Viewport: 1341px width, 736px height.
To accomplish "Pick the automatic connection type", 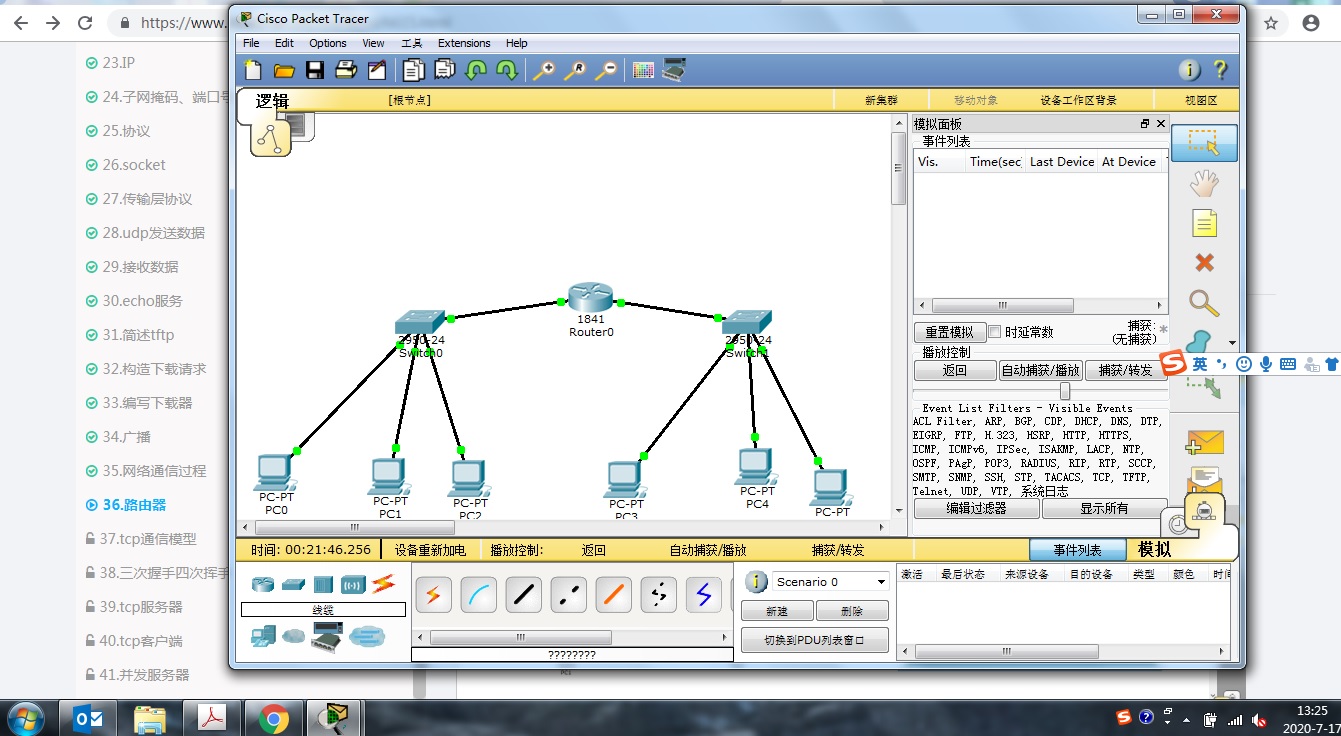I will [433, 595].
